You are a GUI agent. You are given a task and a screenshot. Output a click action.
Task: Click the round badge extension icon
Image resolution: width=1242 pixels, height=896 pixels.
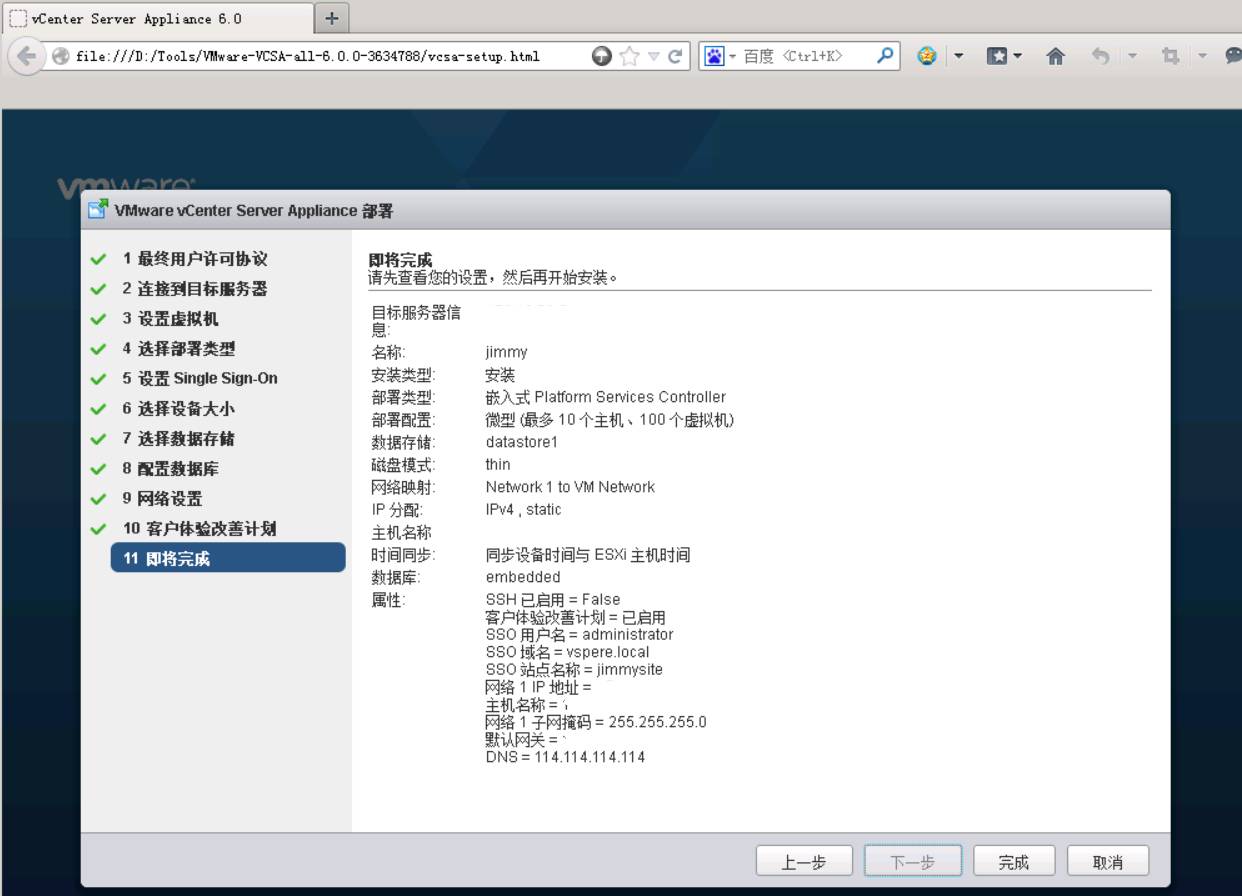927,56
